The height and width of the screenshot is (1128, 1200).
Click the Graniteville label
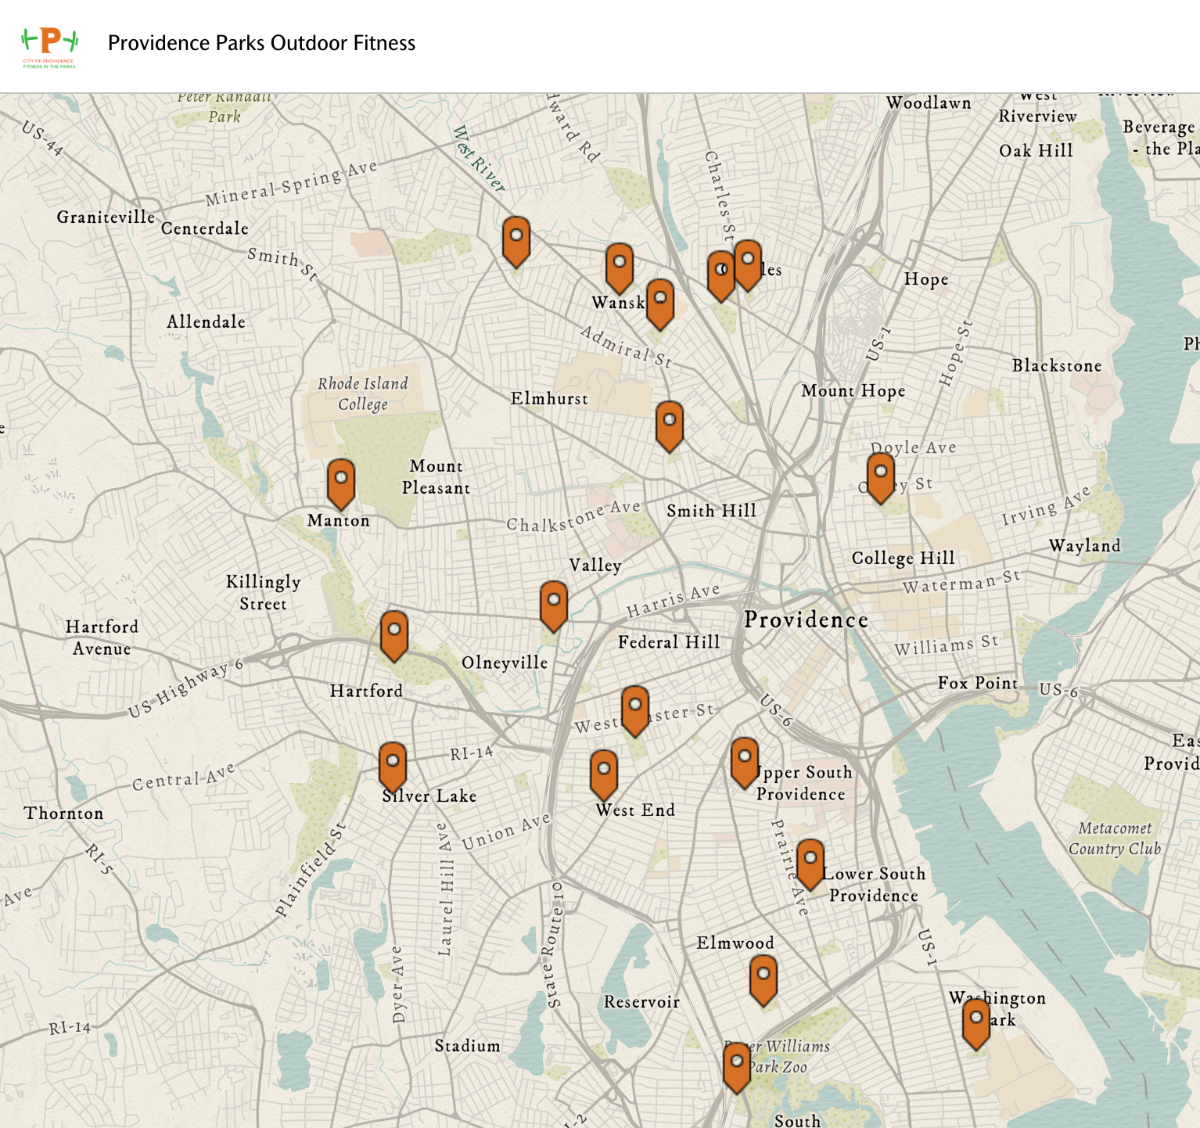click(x=106, y=217)
